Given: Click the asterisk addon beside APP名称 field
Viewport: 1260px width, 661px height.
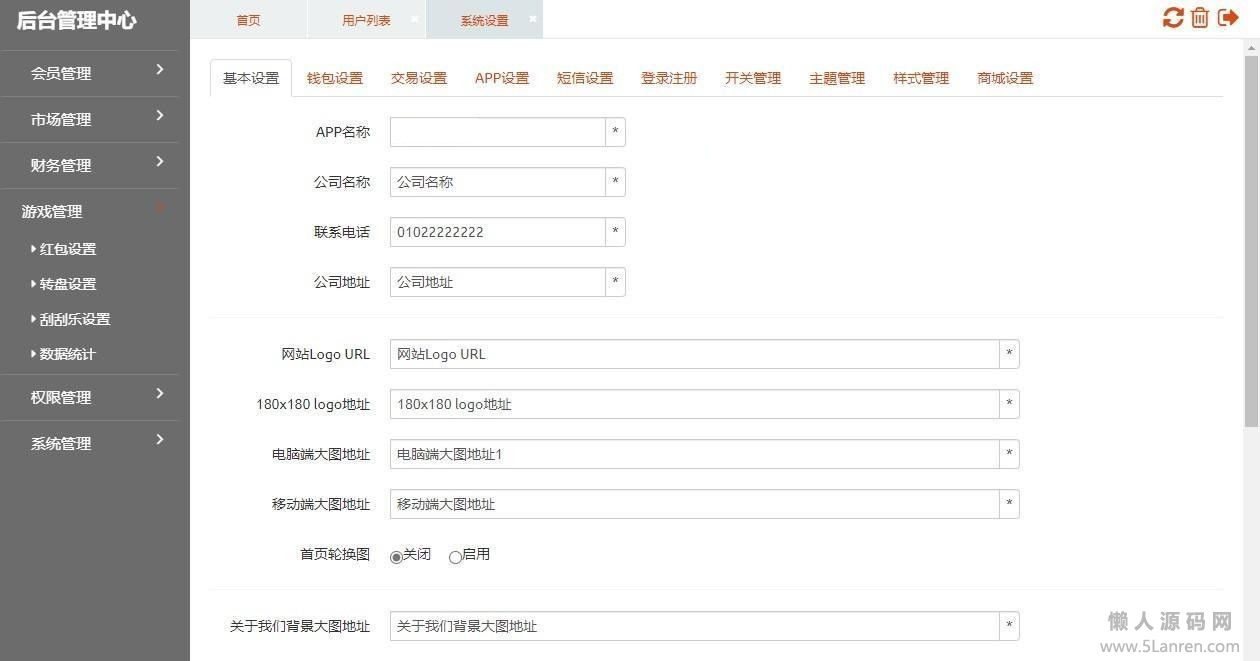Looking at the screenshot, I should tap(615, 132).
